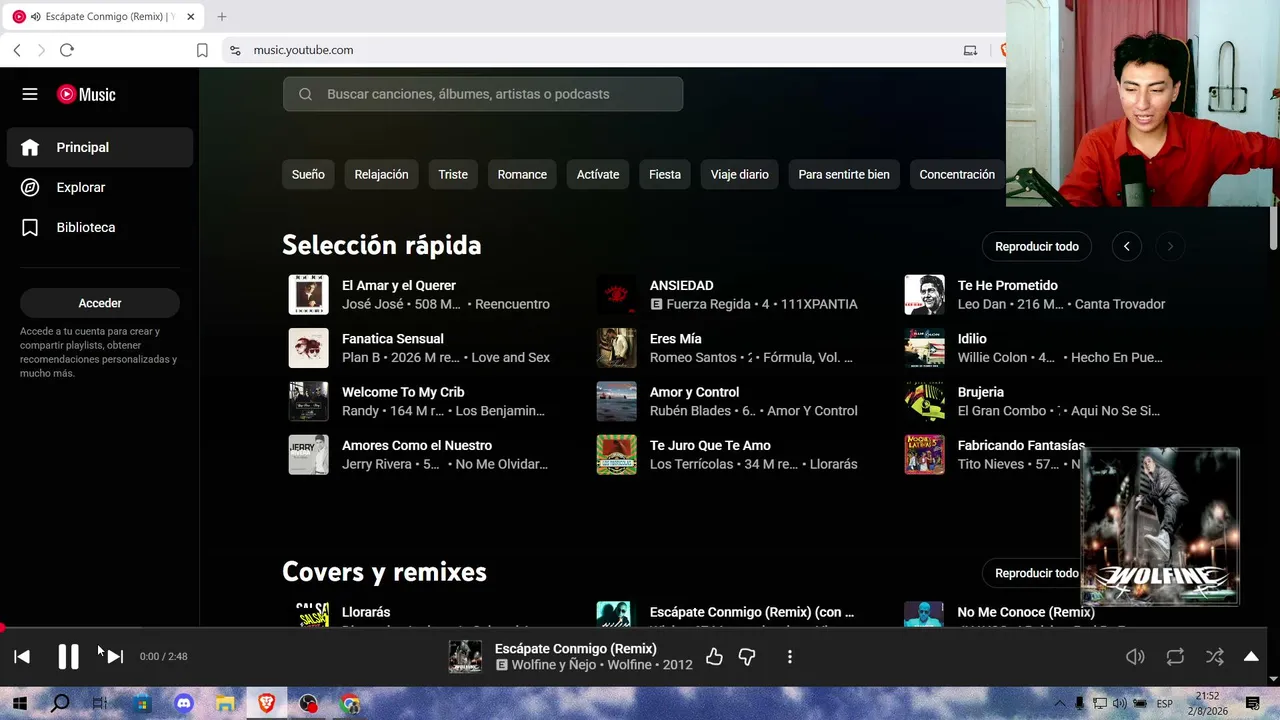The width and height of the screenshot is (1280, 720).
Task: Click the now-playing album thumbnail in player bar
Action: click(x=465, y=656)
